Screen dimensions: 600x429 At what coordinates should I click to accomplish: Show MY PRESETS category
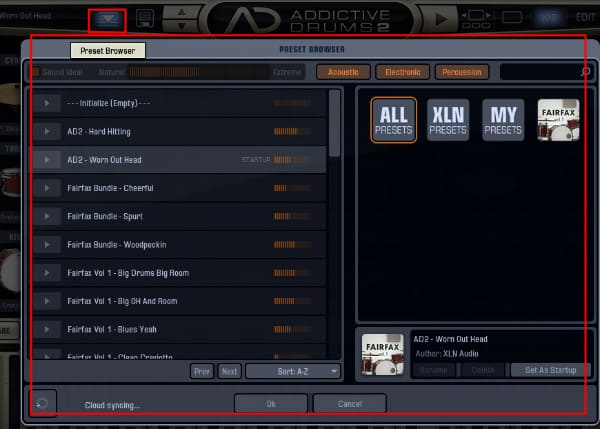[x=503, y=120]
